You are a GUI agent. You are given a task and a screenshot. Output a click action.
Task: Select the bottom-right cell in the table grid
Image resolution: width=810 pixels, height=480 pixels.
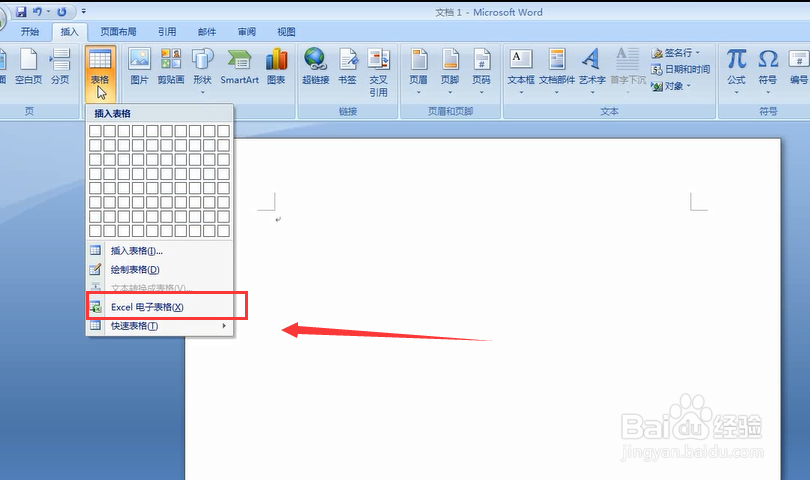(x=223, y=230)
